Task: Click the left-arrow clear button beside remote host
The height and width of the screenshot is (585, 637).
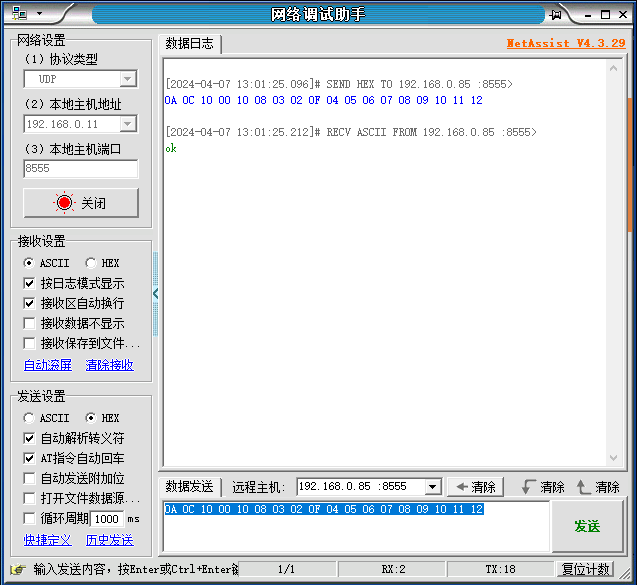Action: click(x=473, y=487)
